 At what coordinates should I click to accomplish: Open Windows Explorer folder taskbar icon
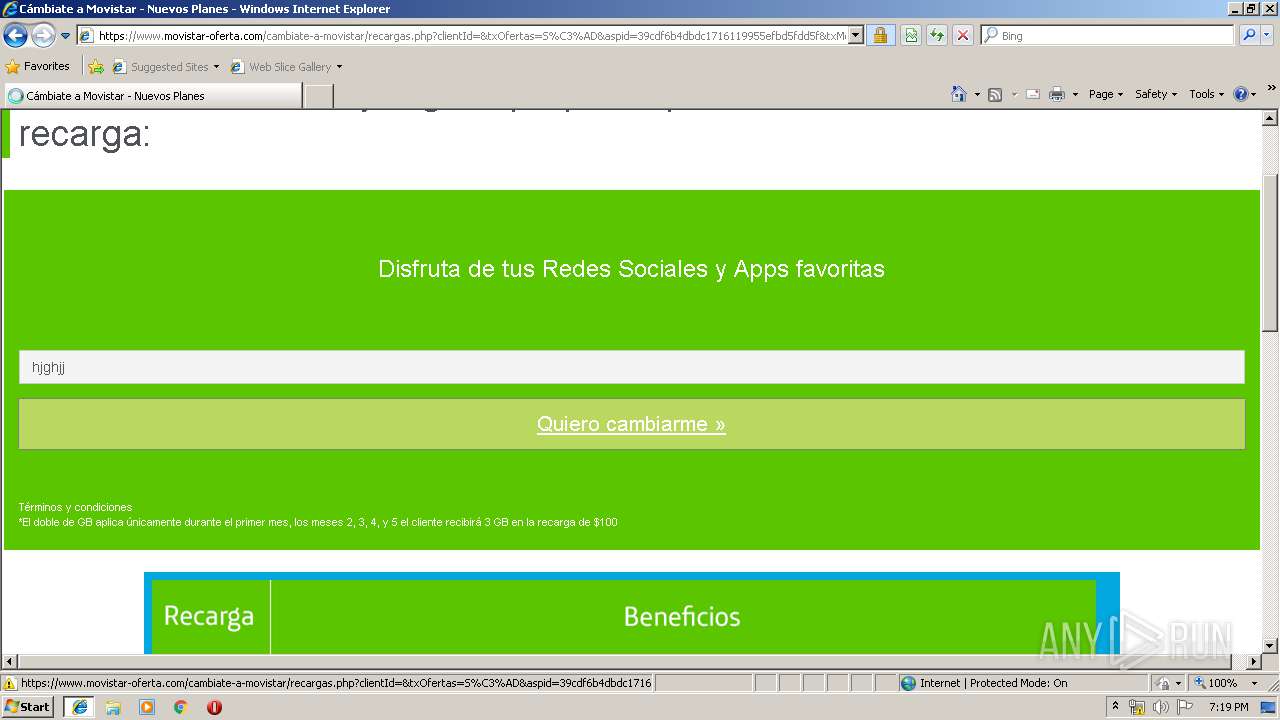click(113, 707)
